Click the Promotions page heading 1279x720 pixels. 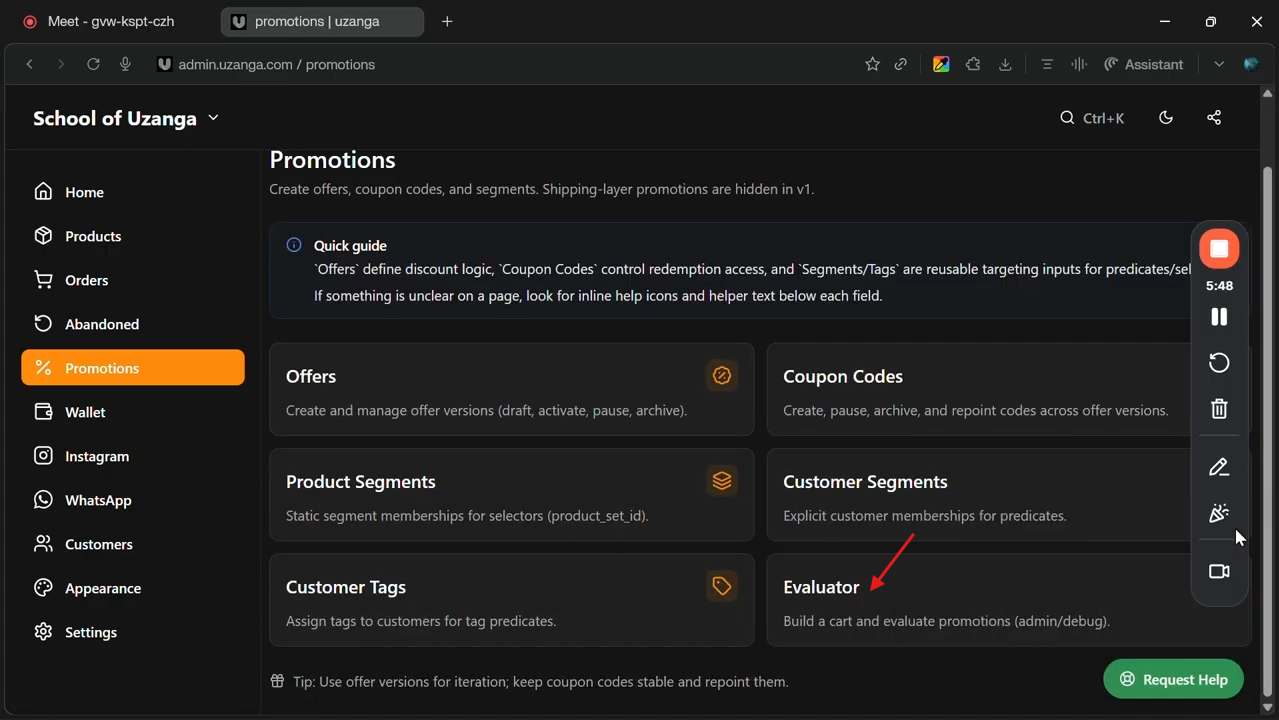tap(333, 160)
